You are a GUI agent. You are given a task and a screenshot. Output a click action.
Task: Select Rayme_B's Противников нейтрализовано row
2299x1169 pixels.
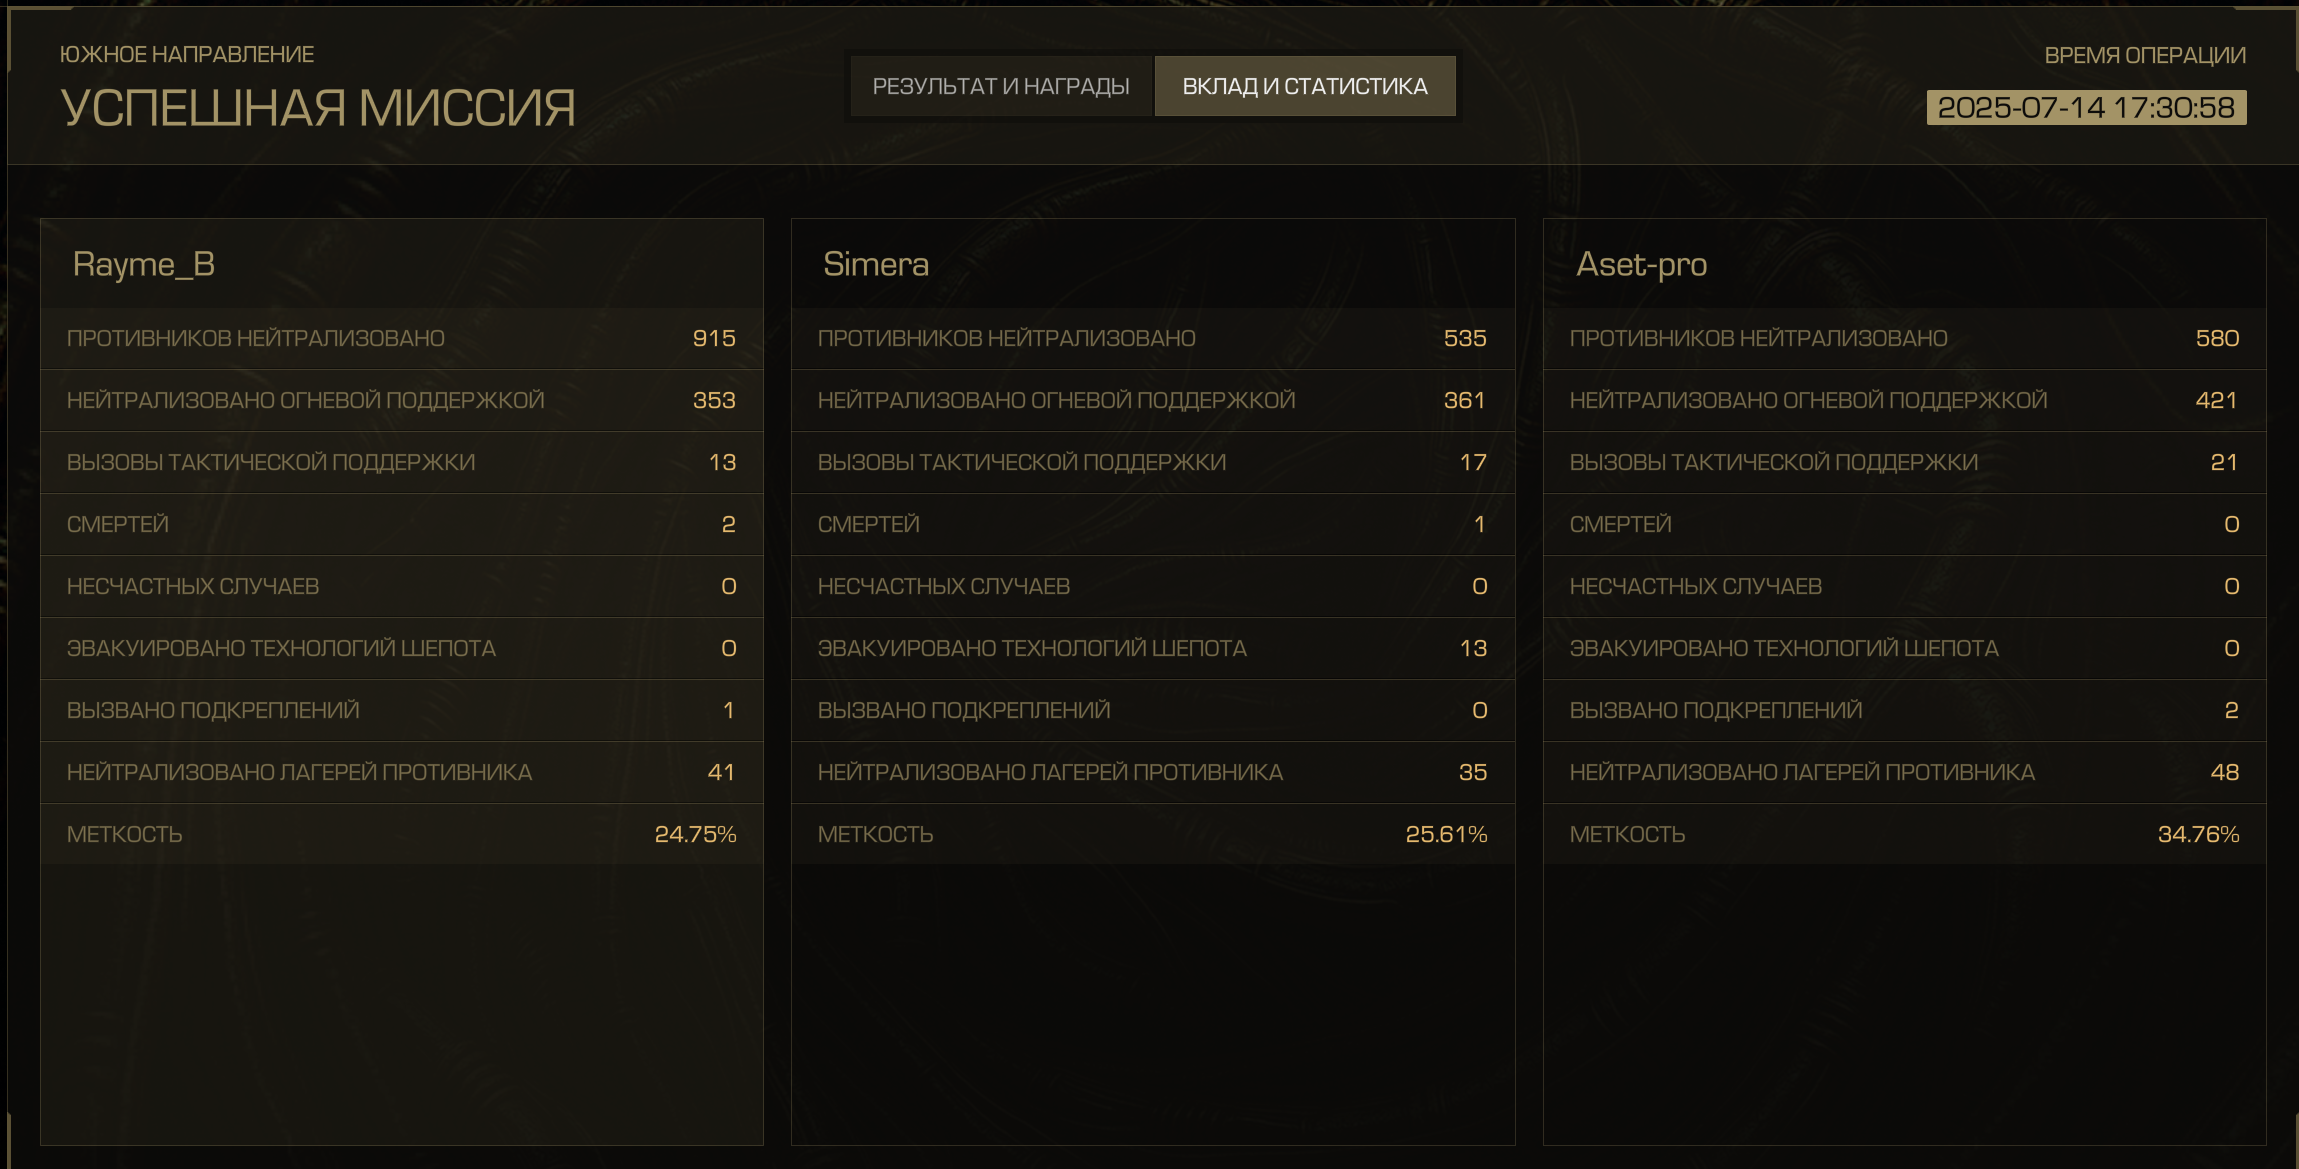click(401, 338)
